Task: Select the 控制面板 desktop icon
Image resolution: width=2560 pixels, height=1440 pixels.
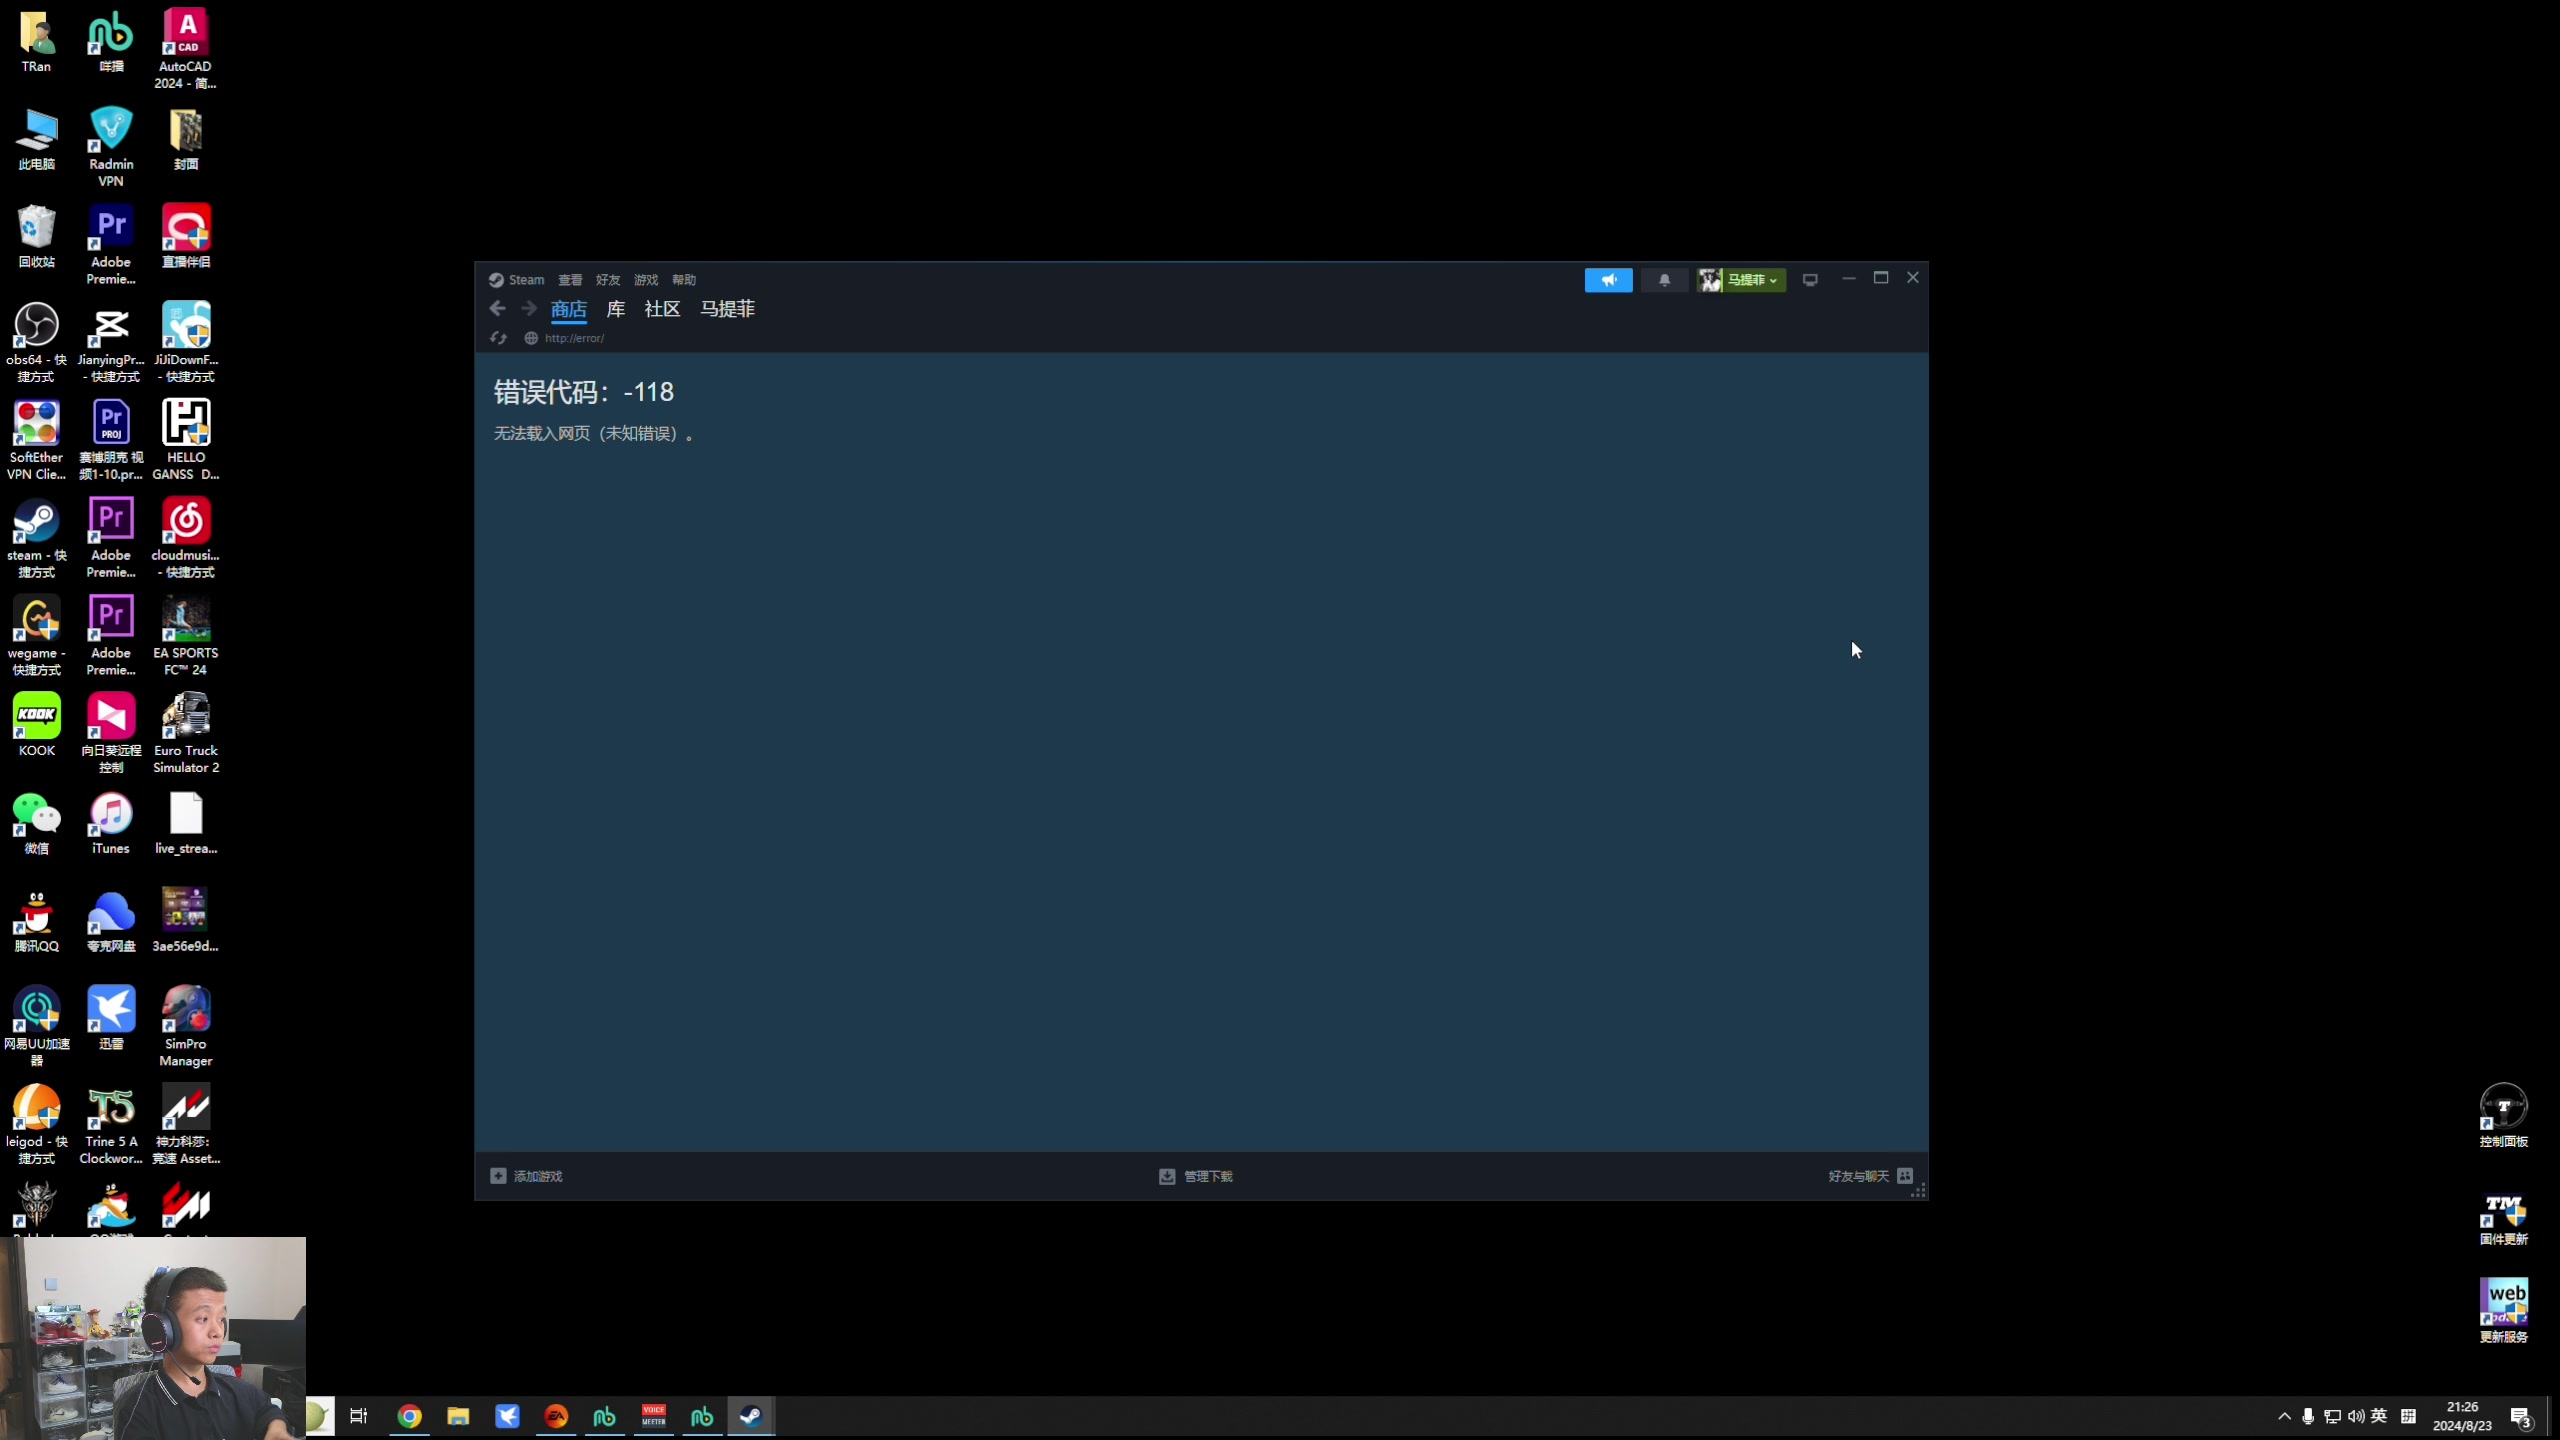Action: [x=2503, y=1116]
